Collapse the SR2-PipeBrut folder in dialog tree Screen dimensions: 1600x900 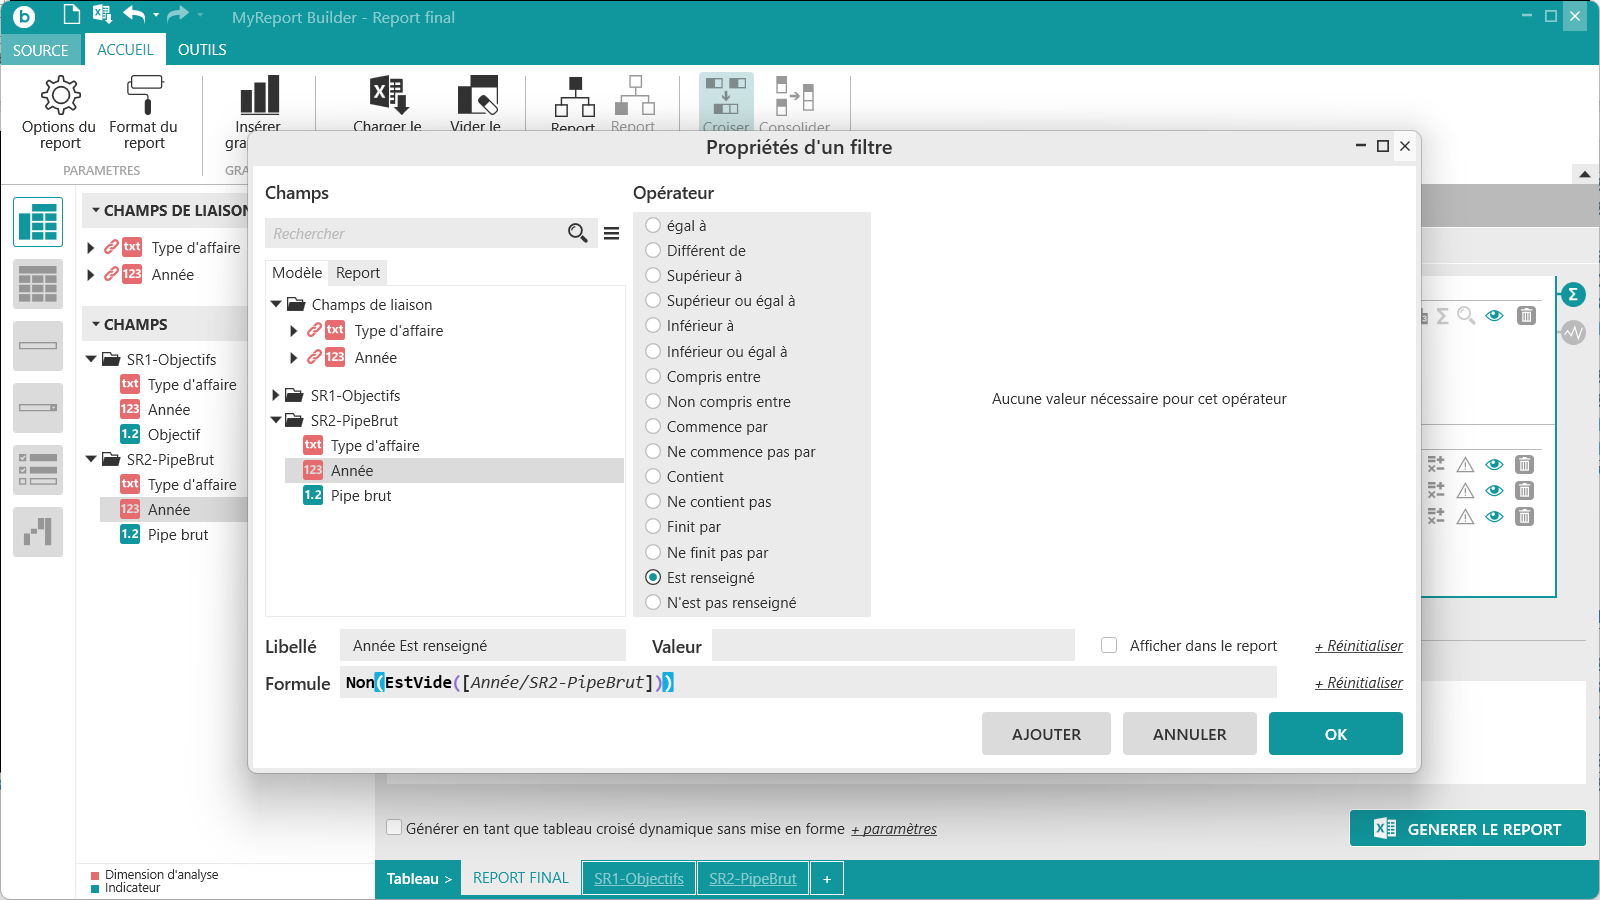pyautogui.click(x=276, y=421)
